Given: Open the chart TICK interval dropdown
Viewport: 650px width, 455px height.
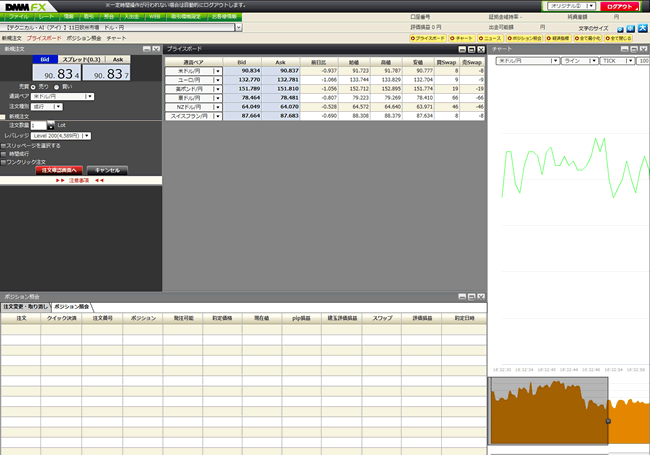Looking at the screenshot, I should (x=617, y=61).
